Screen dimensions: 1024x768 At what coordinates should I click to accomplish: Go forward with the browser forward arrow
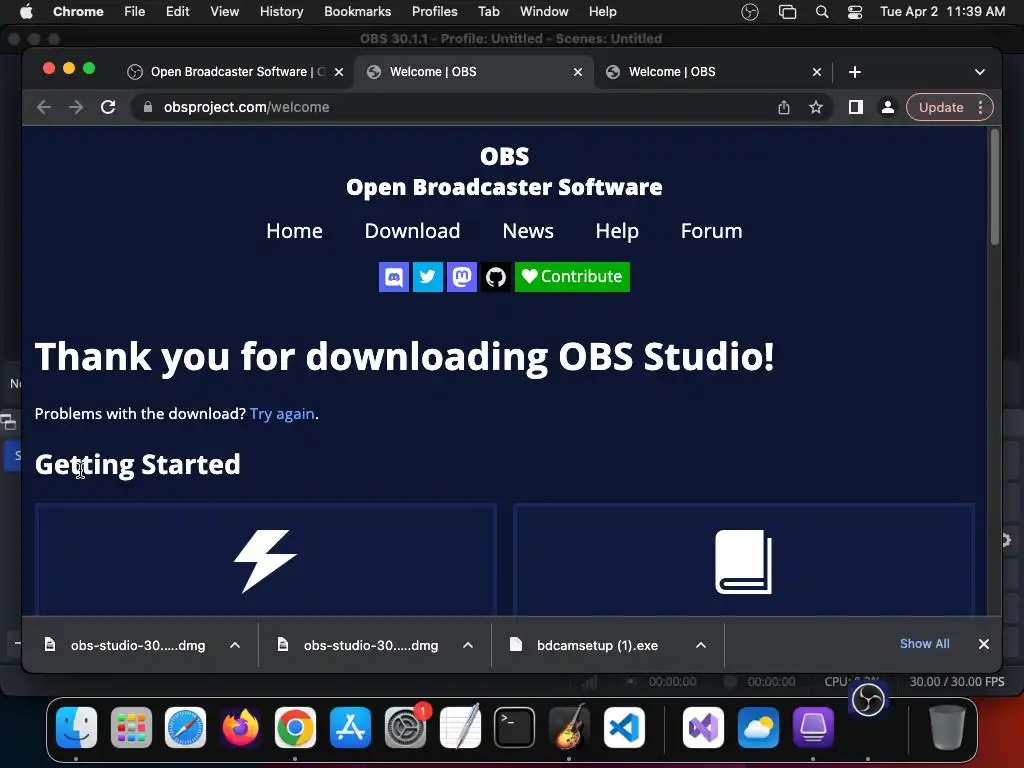click(76, 107)
